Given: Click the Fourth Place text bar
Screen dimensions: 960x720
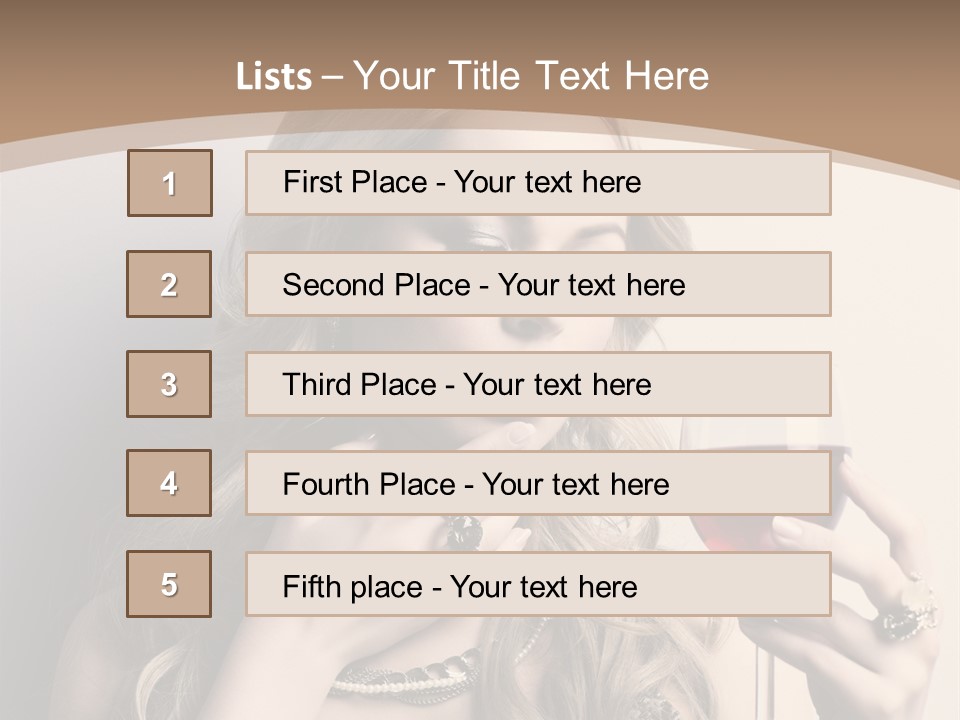Looking at the screenshot, I should (538, 484).
